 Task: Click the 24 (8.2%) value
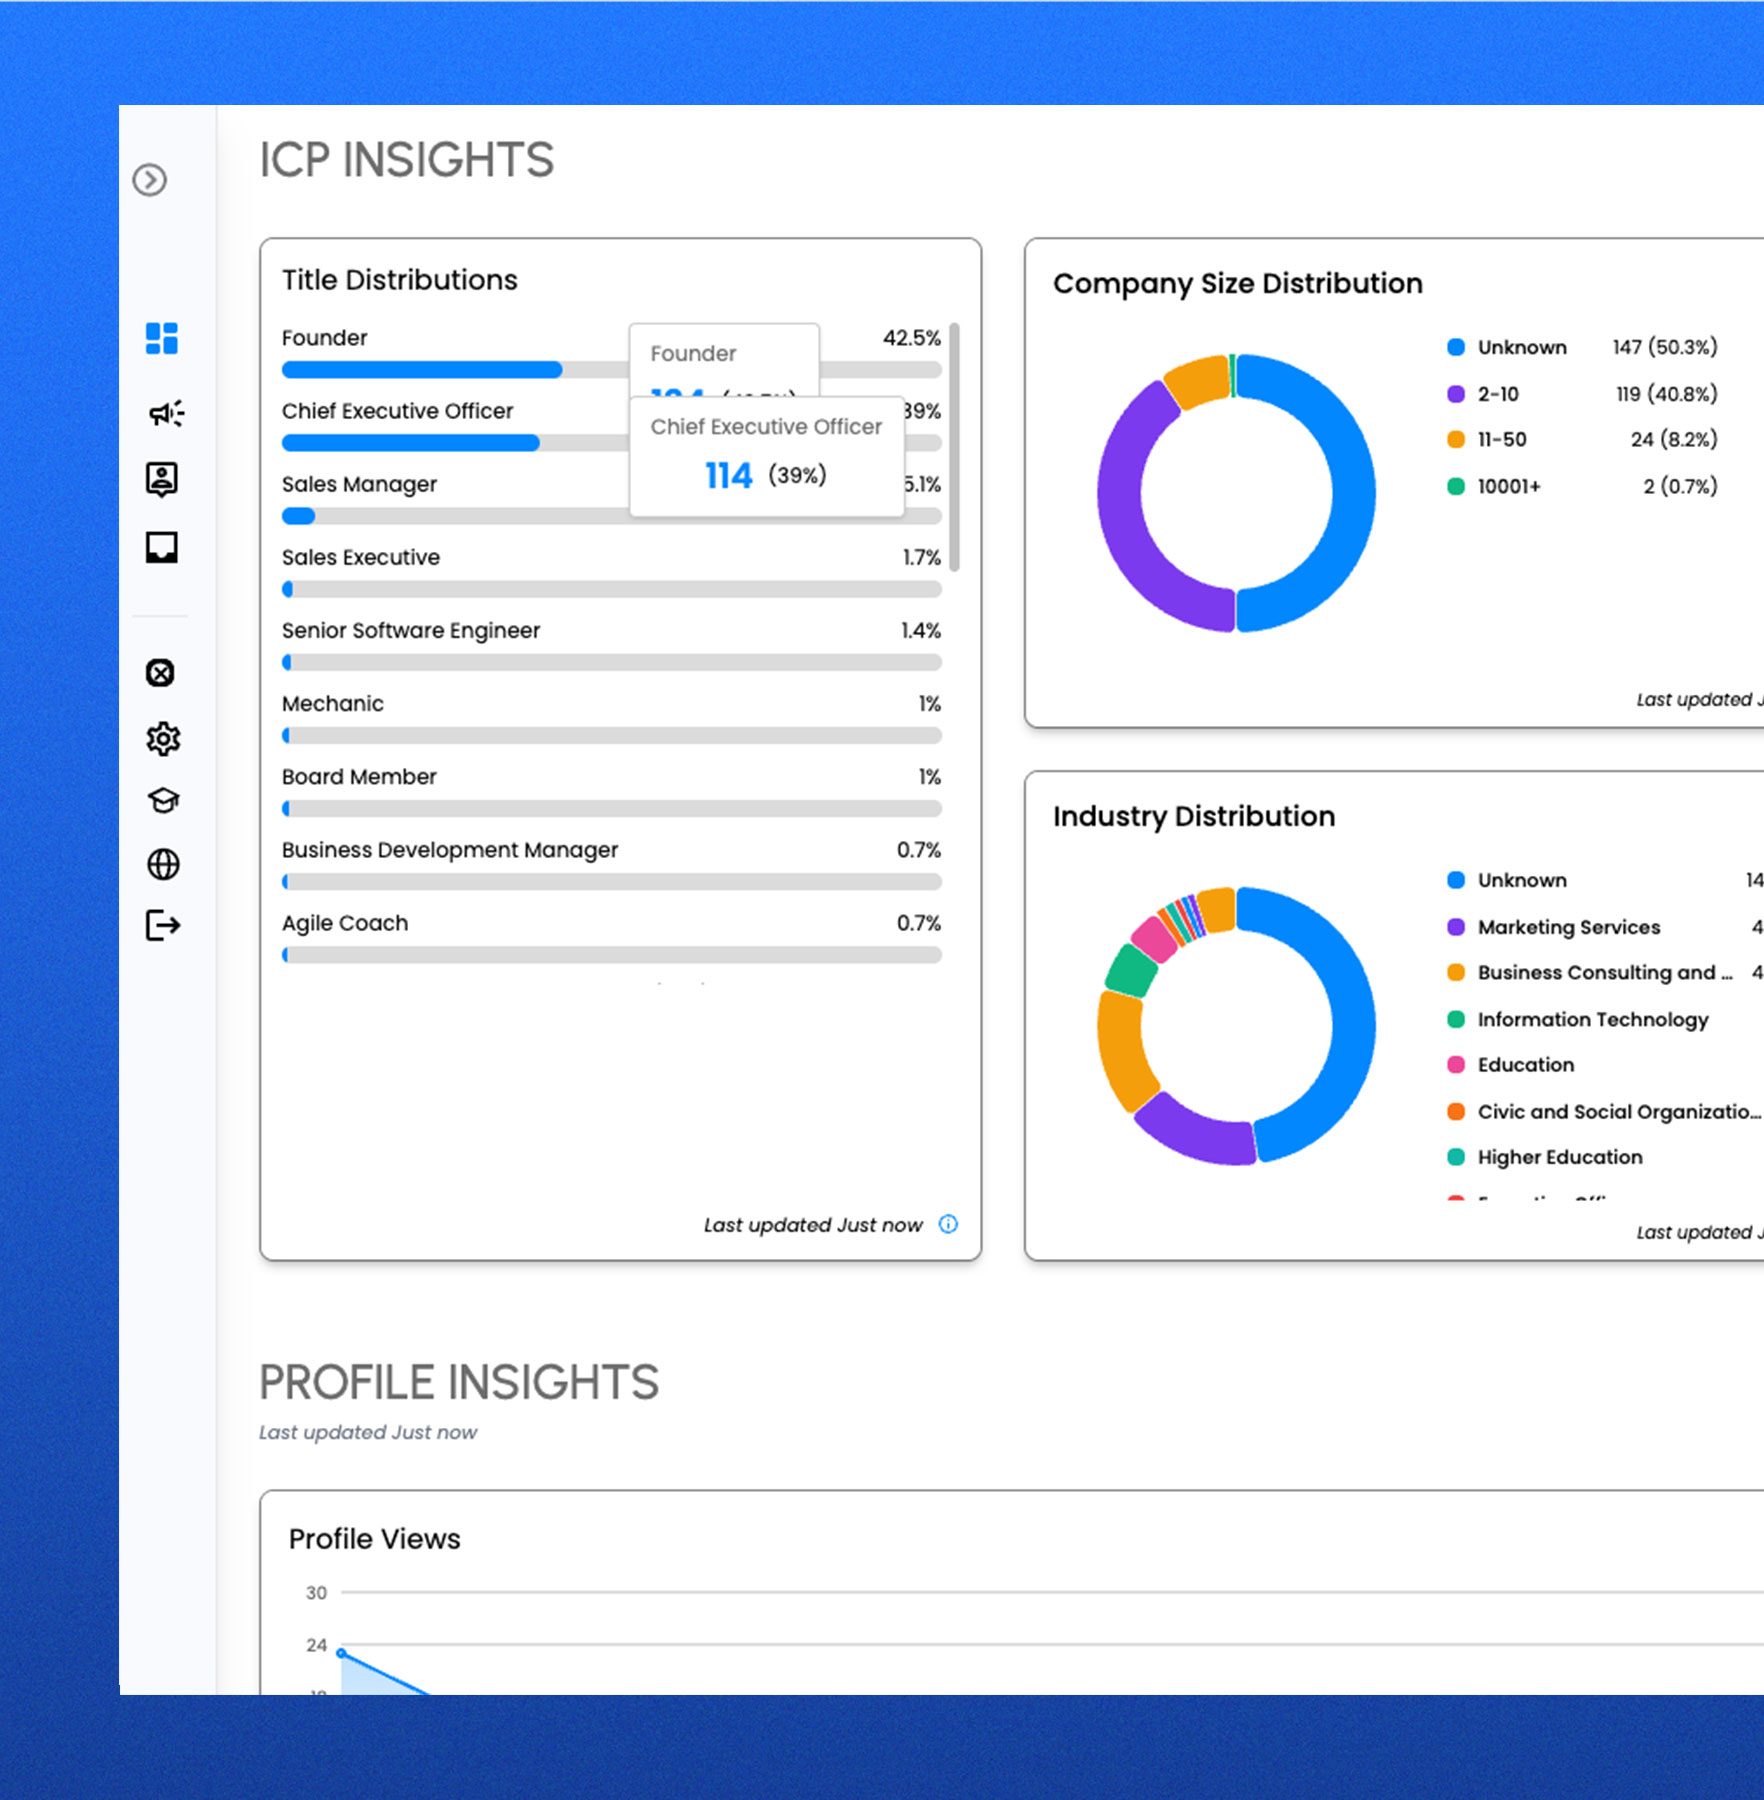coord(1673,439)
